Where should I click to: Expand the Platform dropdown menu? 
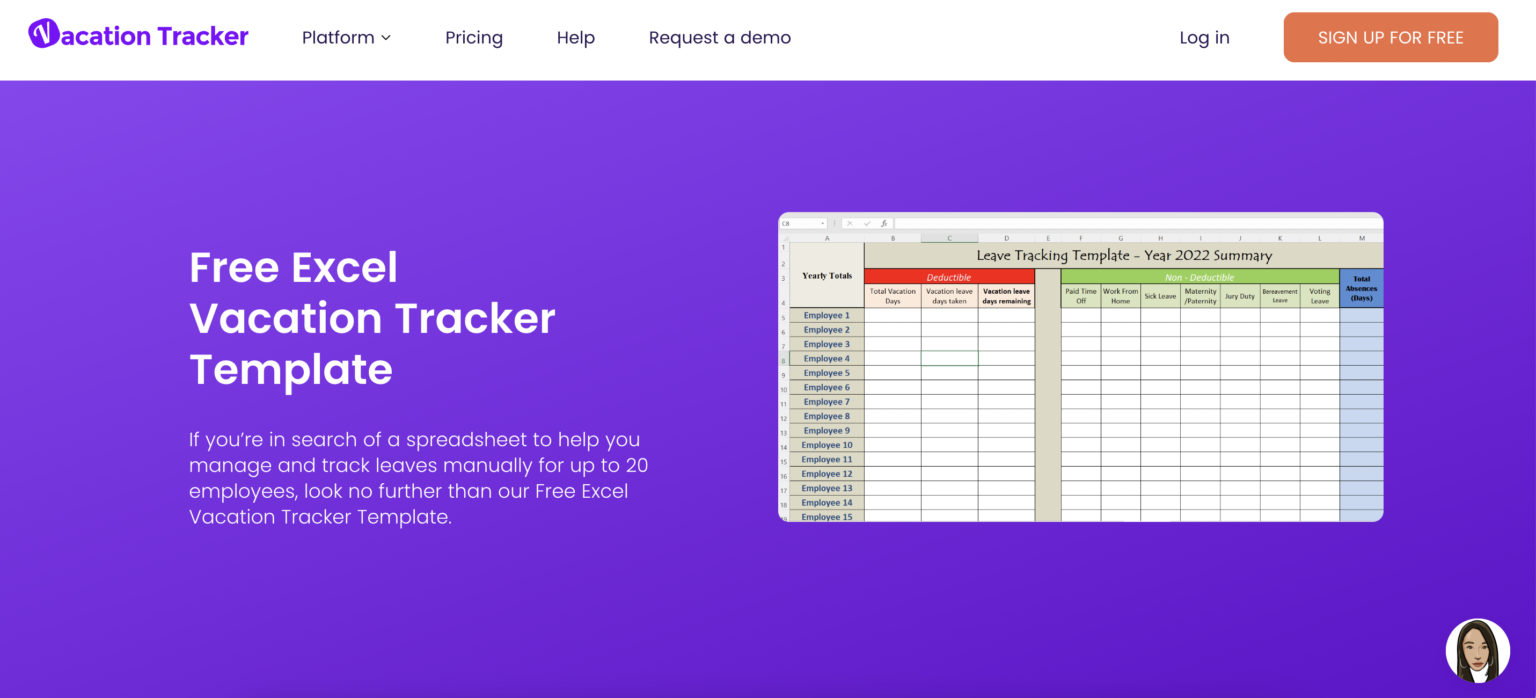click(346, 38)
